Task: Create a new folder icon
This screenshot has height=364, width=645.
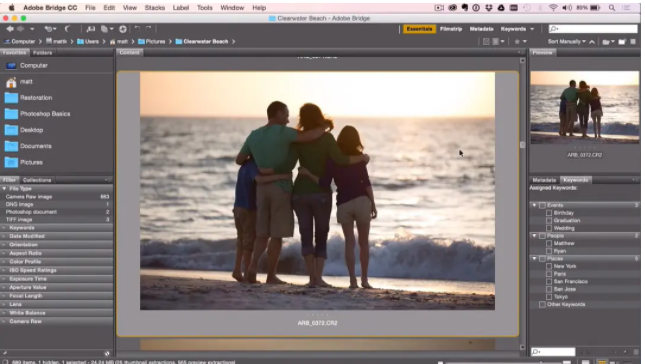Action: click(x=622, y=42)
